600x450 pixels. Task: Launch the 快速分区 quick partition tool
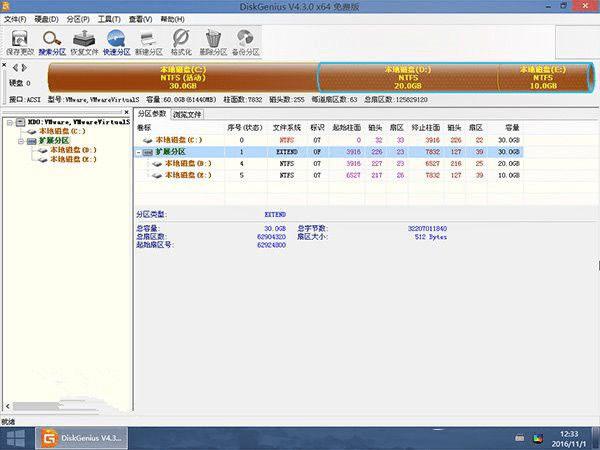[x=116, y=42]
